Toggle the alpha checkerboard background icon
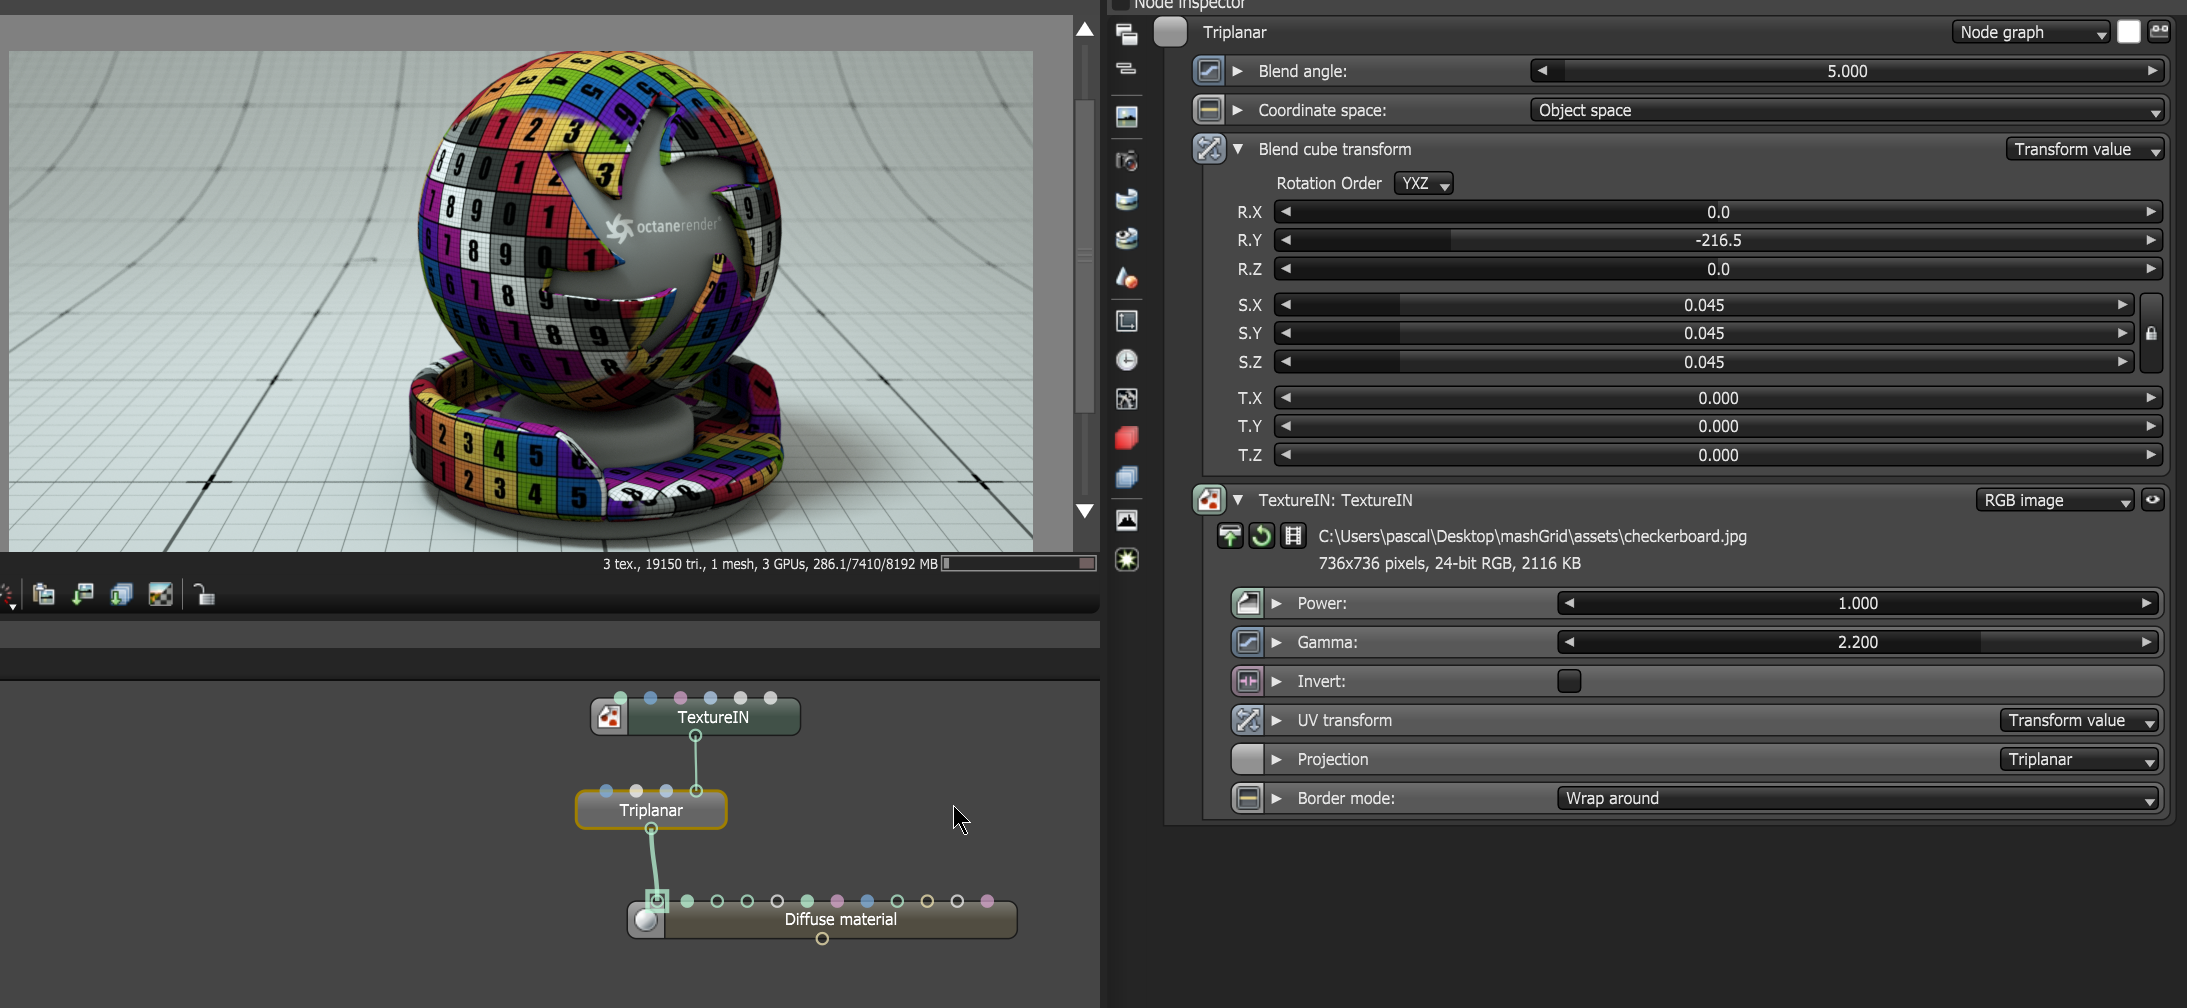 point(160,595)
